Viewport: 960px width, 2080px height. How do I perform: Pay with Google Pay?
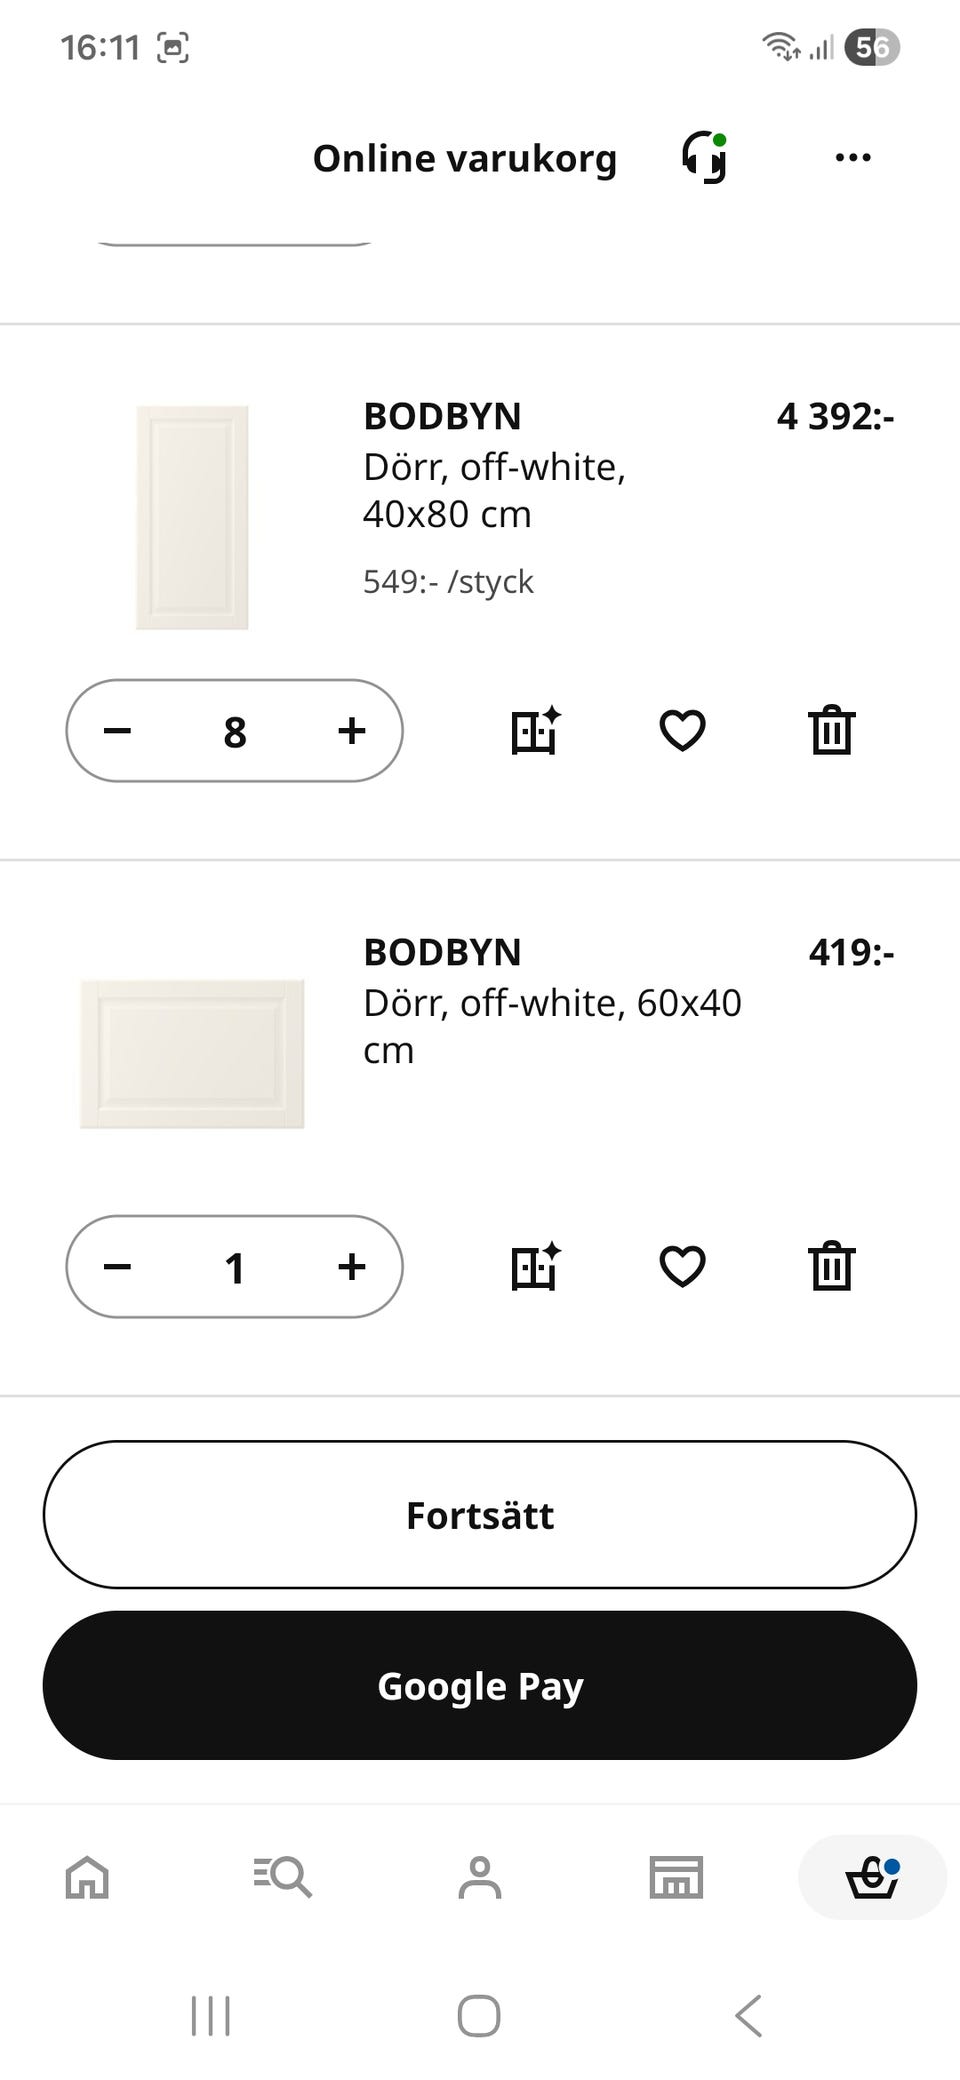point(480,1685)
